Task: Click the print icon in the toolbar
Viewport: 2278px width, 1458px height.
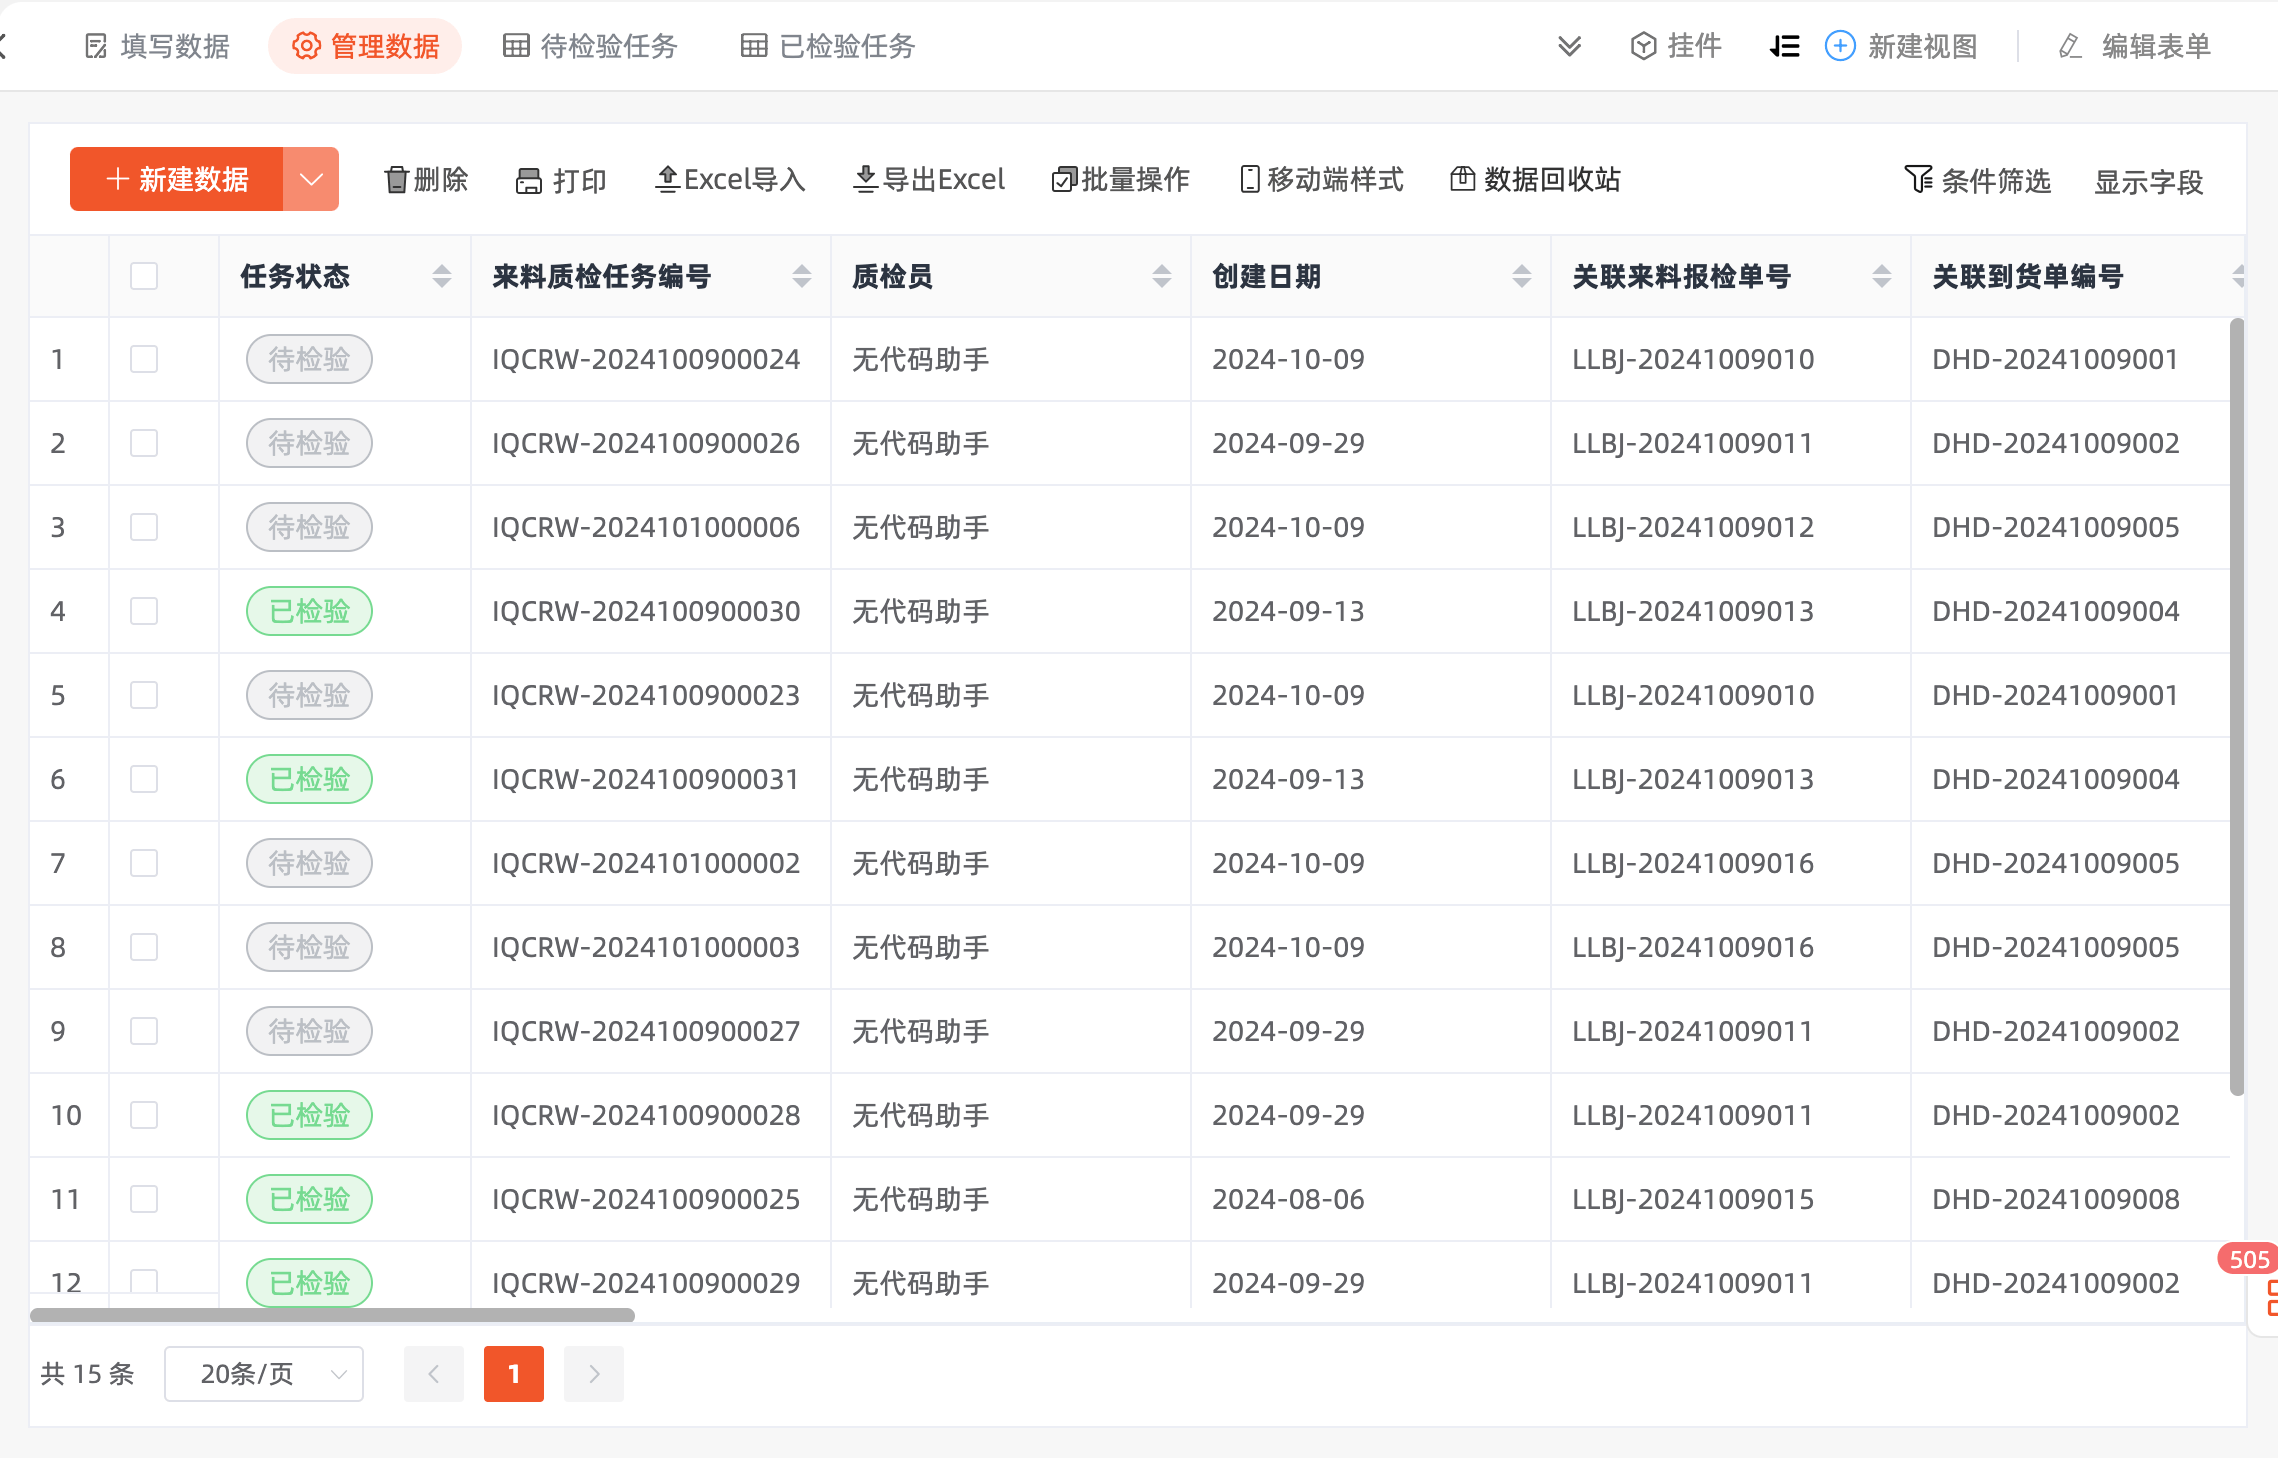Action: point(528,181)
